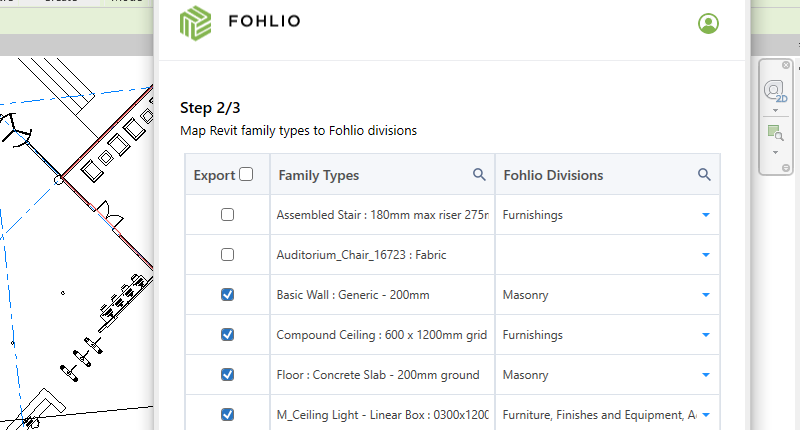Uncheck export for Compound Ceiling row
This screenshot has width=800, height=430.
pyautogui.click(x=228, y=335)
